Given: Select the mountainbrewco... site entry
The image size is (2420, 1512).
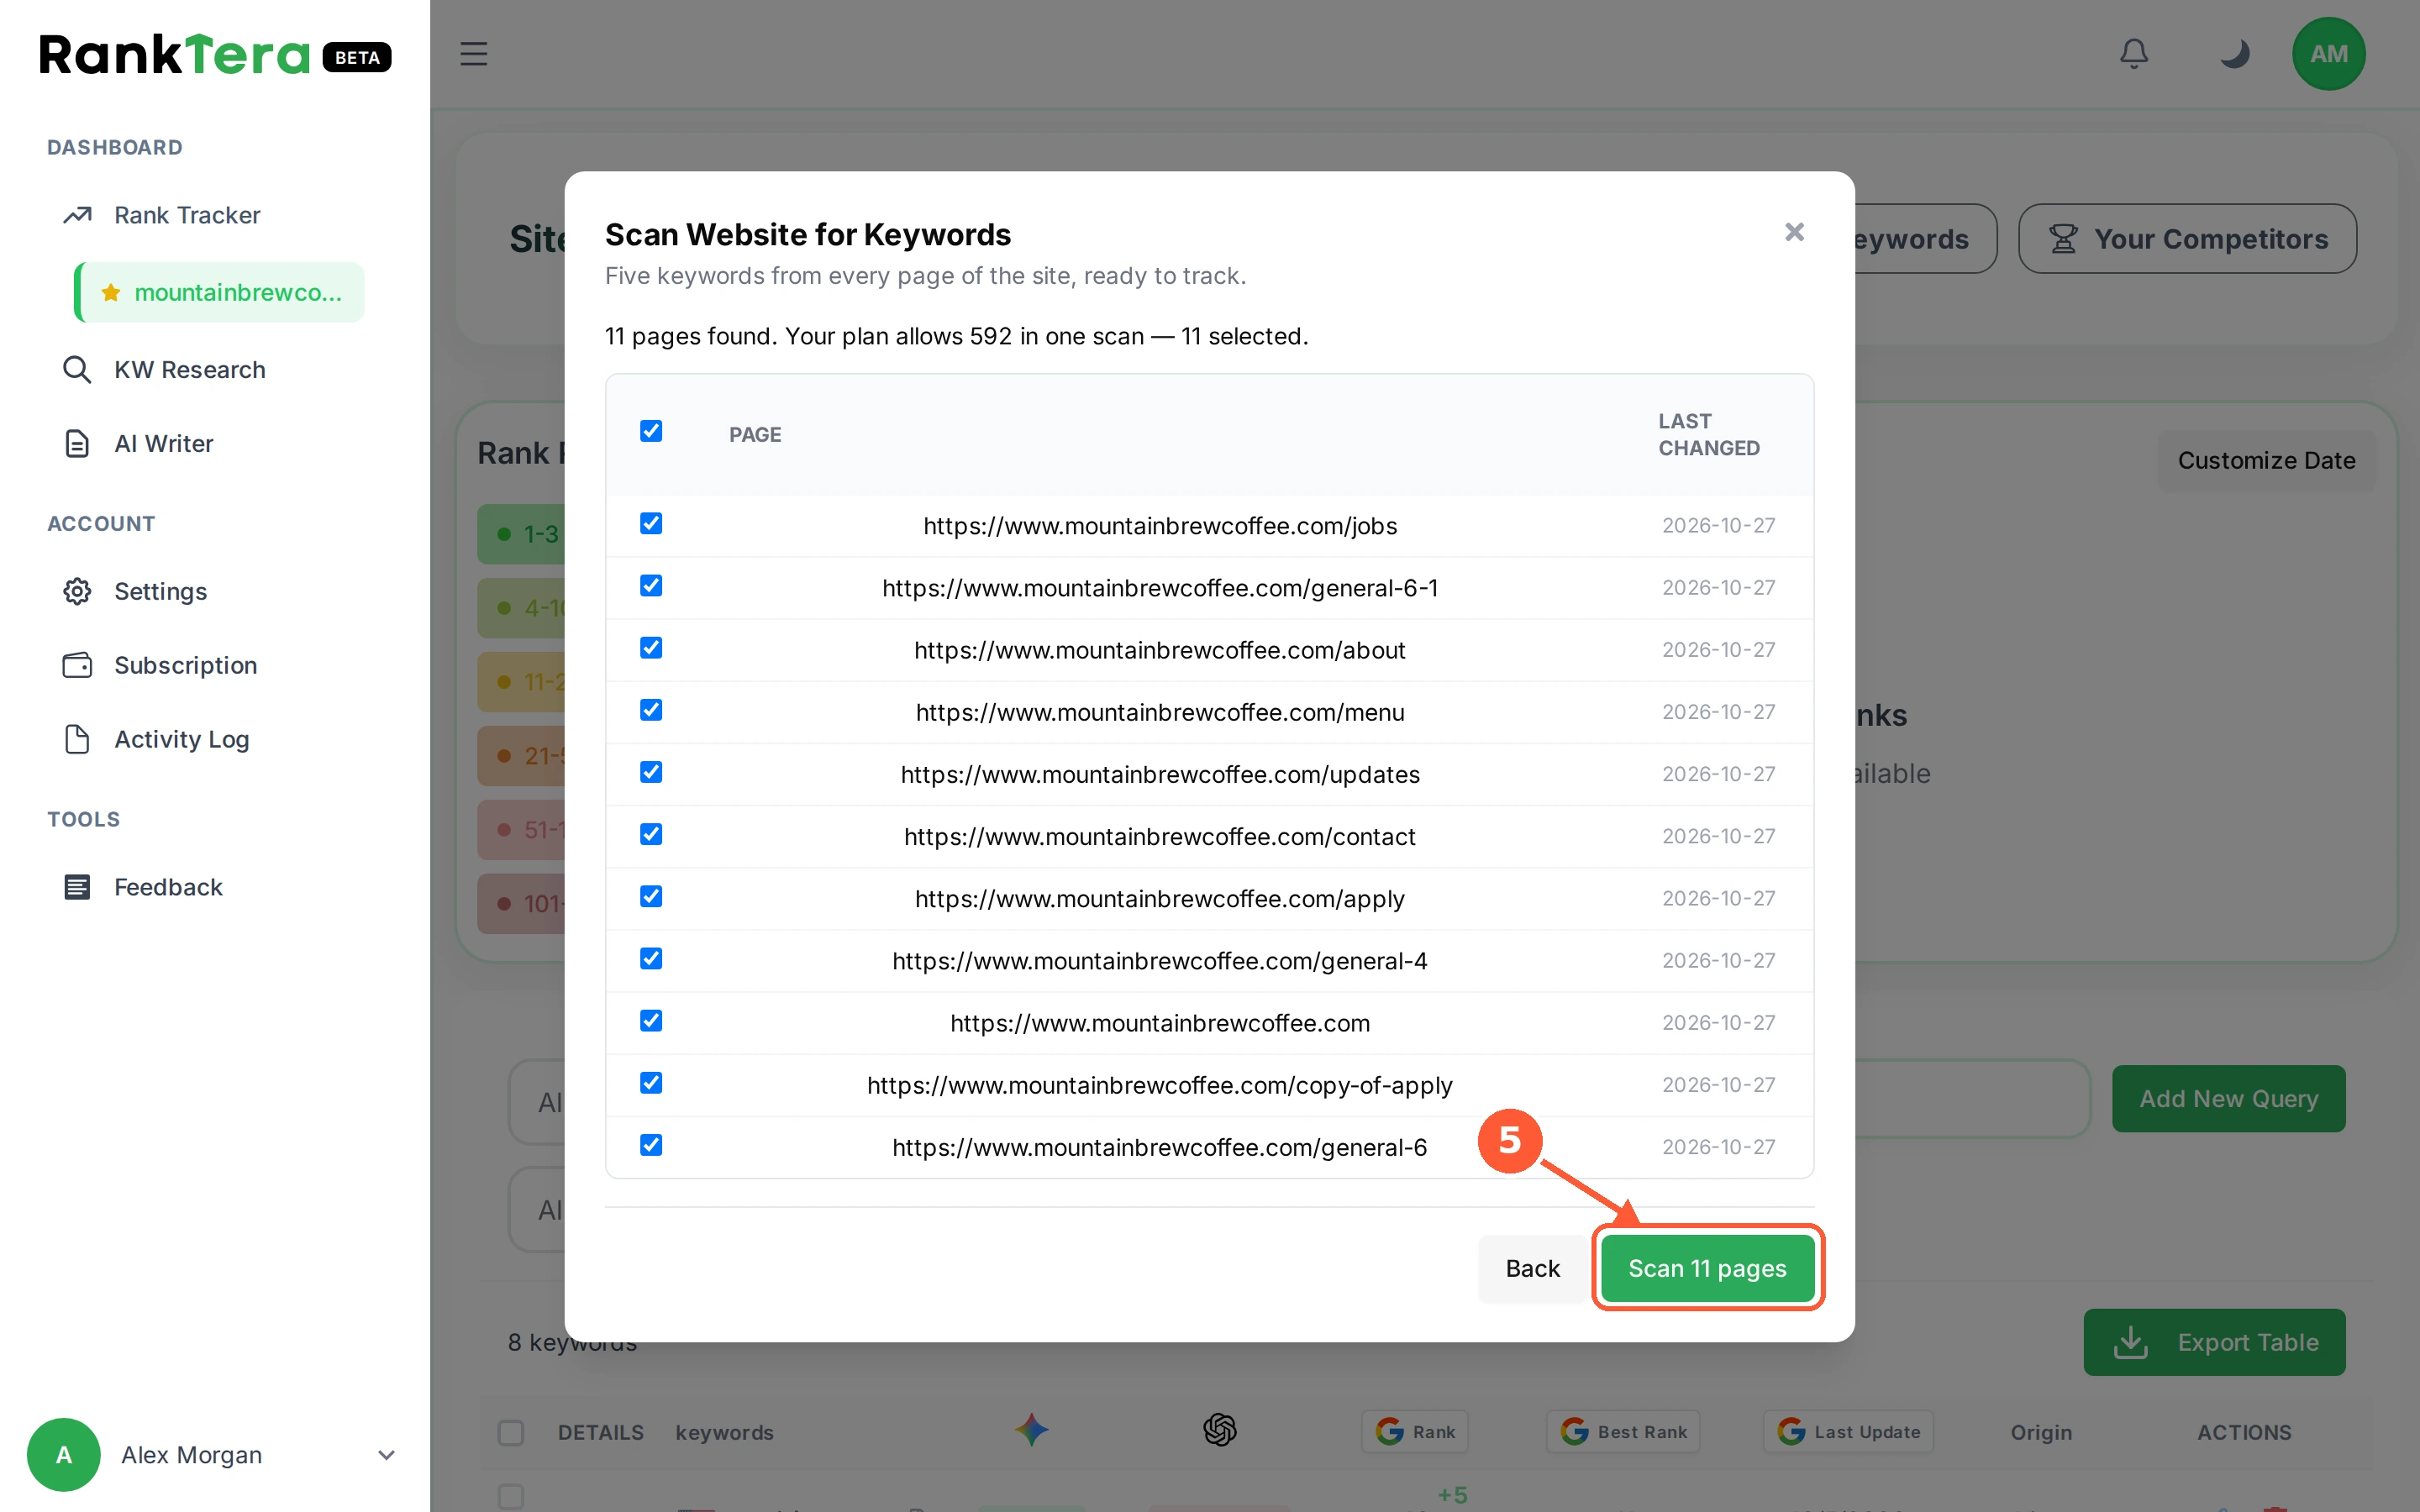Looking at the screenshot, I should [220, 292].
